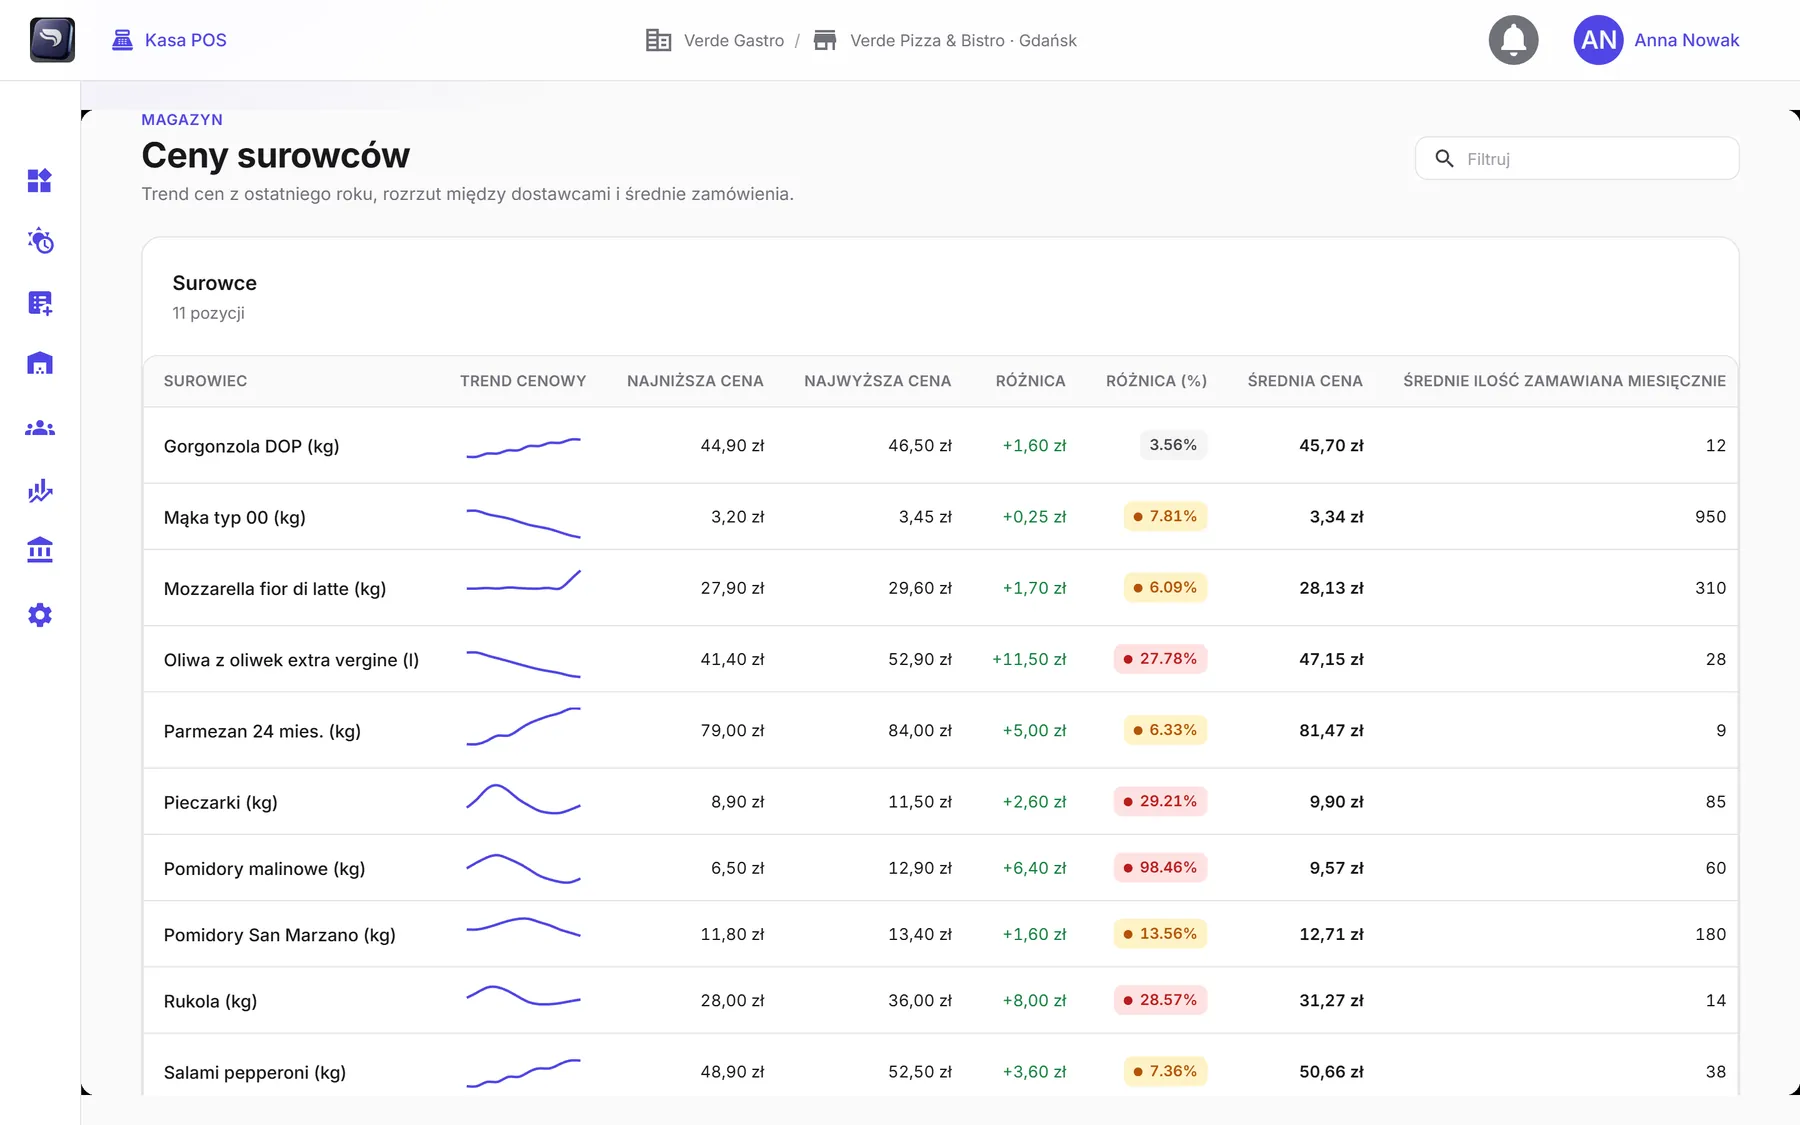Open the settings gear icon in sidebar
1800x1125 pixels.
[x=40, y=615]
